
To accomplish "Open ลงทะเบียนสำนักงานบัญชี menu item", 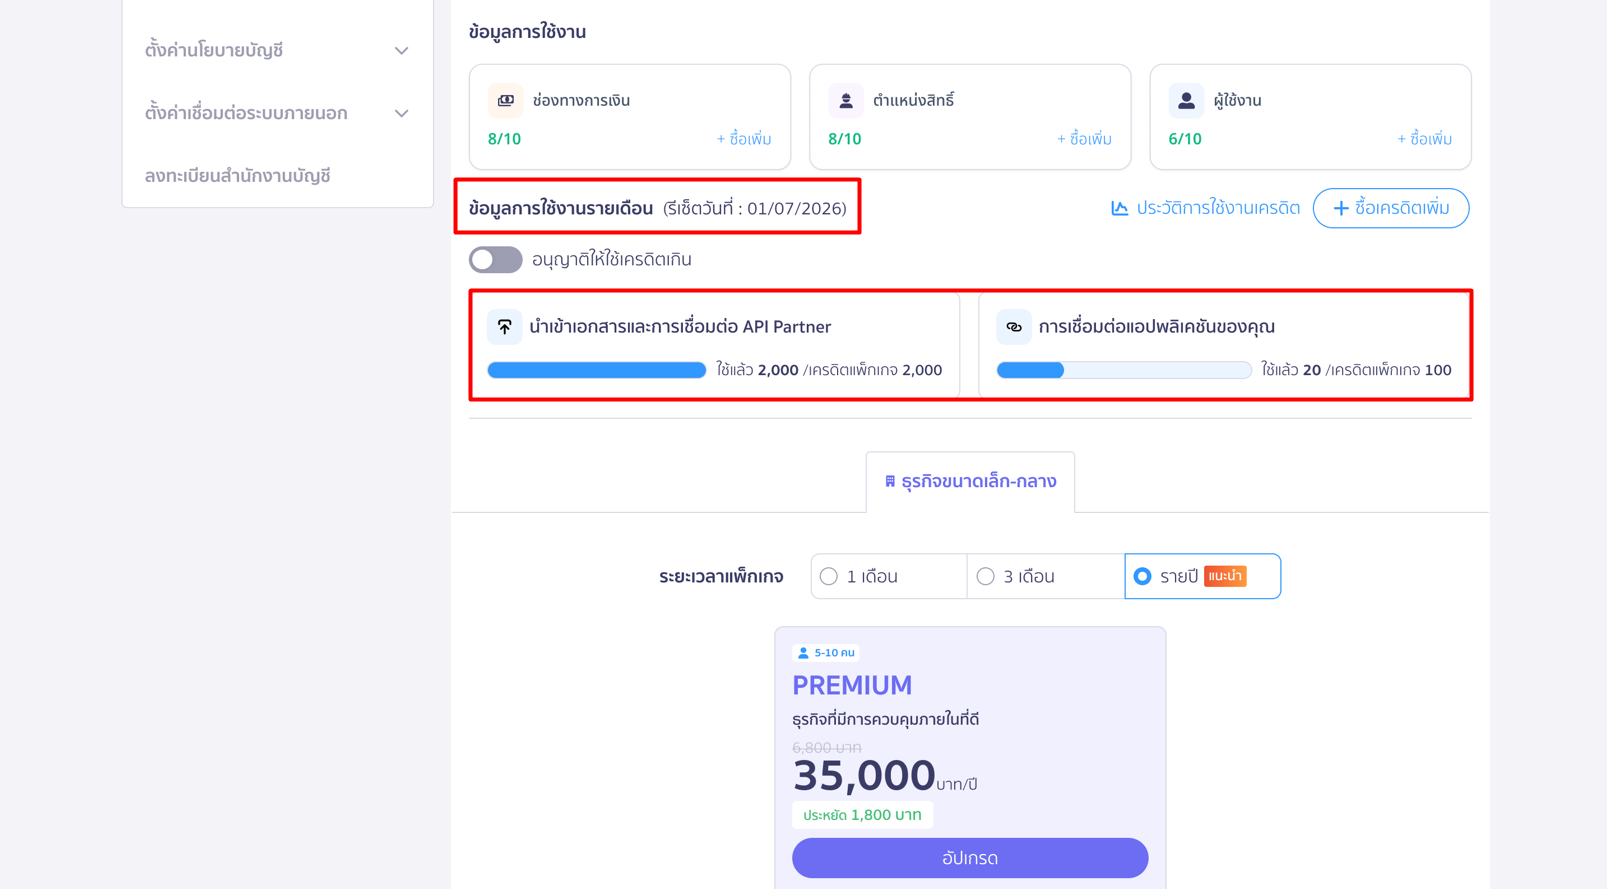I will [x=238, y=176].
